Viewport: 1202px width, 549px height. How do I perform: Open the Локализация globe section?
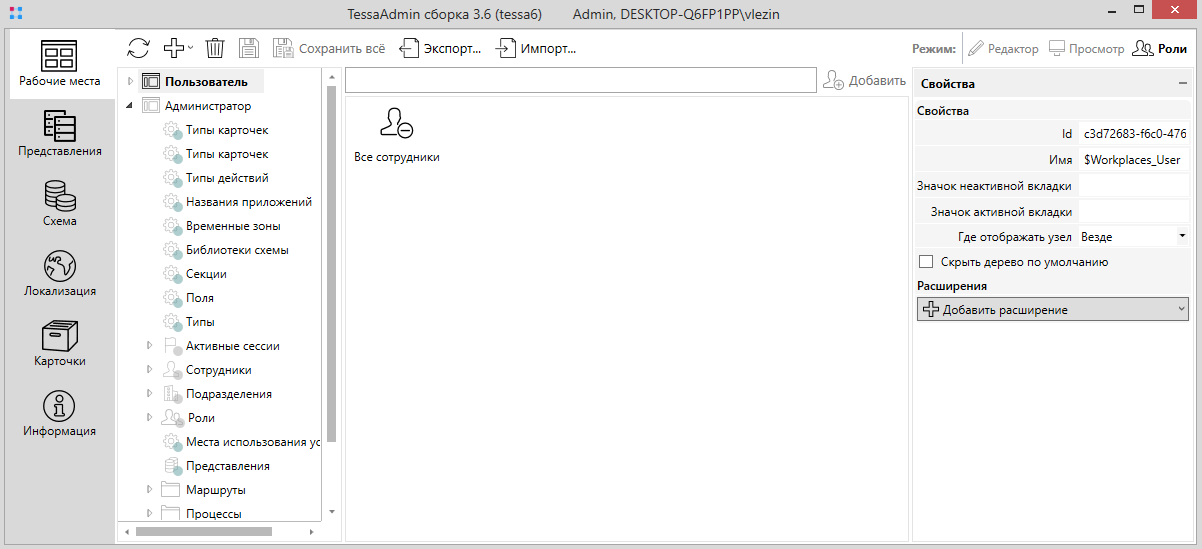tap(59, 274)
